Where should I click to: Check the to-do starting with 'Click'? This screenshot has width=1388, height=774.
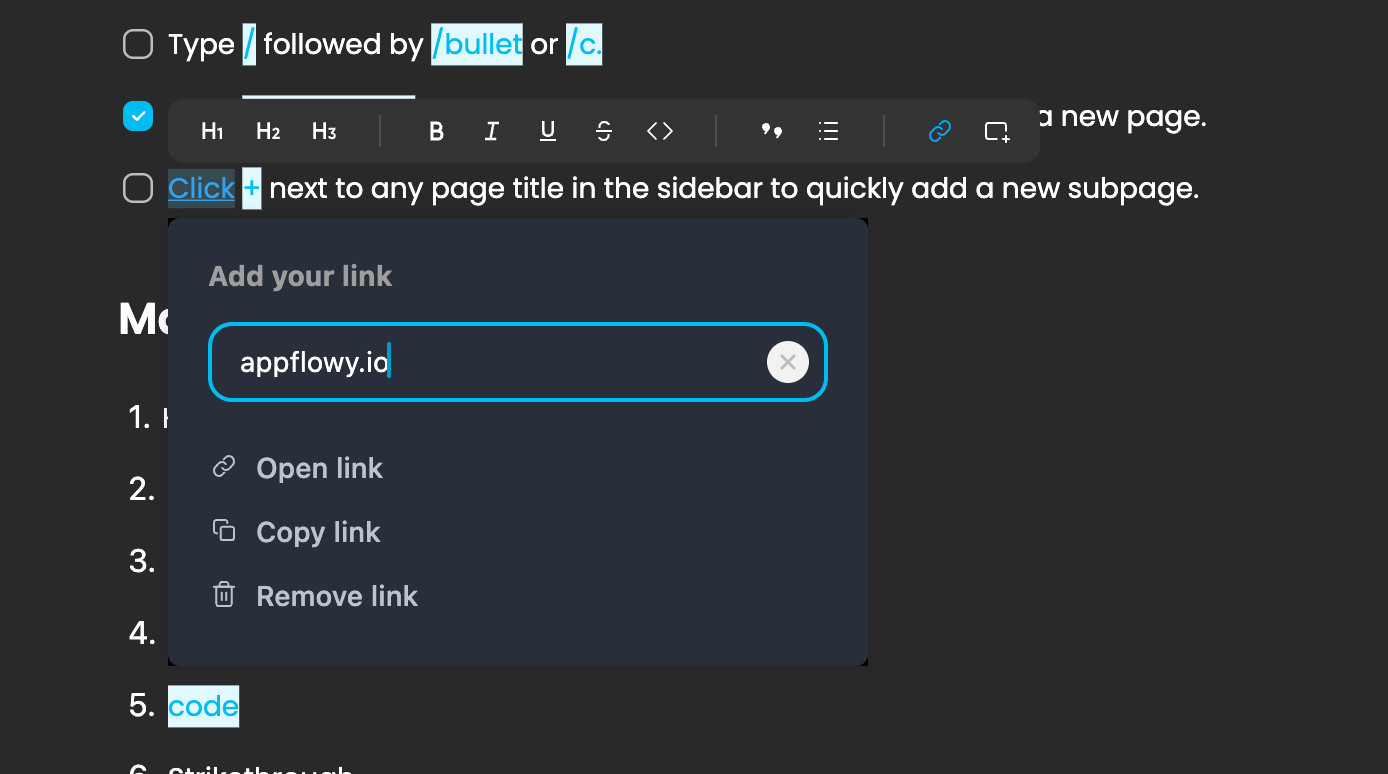point(138,188)
